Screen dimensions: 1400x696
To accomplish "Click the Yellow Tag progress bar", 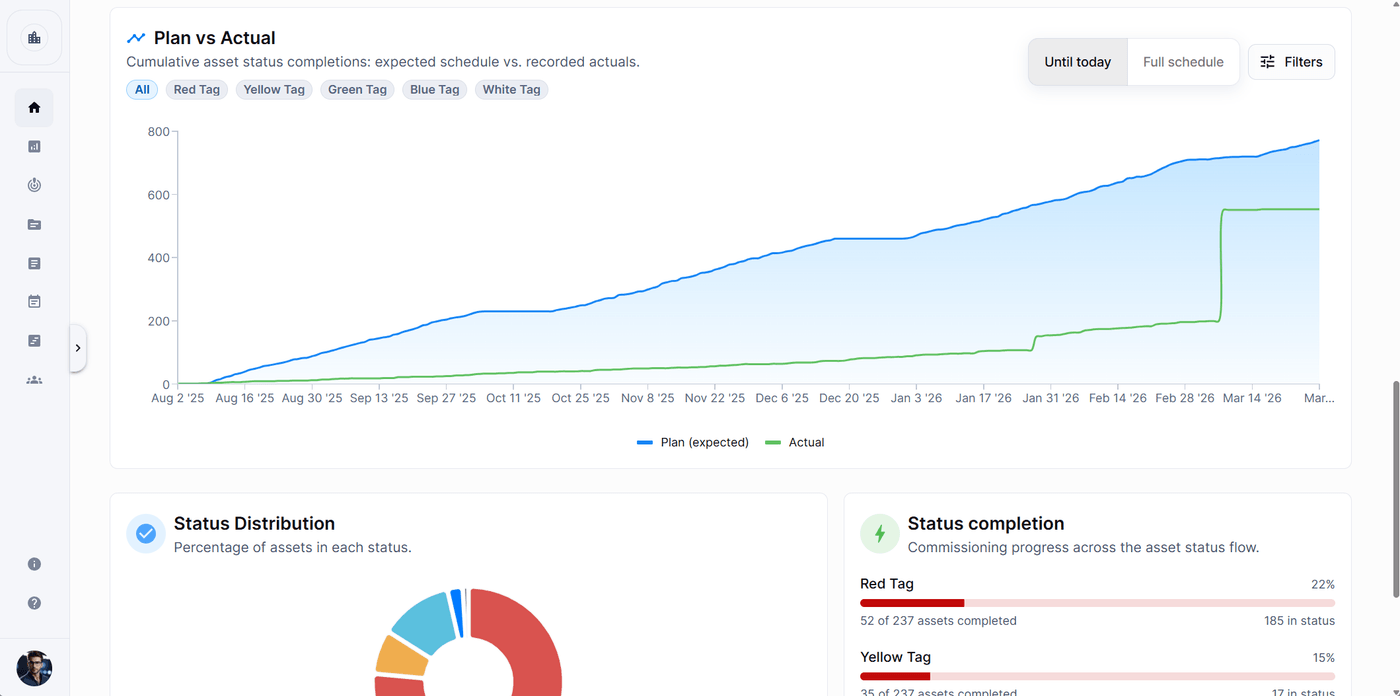I will click(1097, 676).
